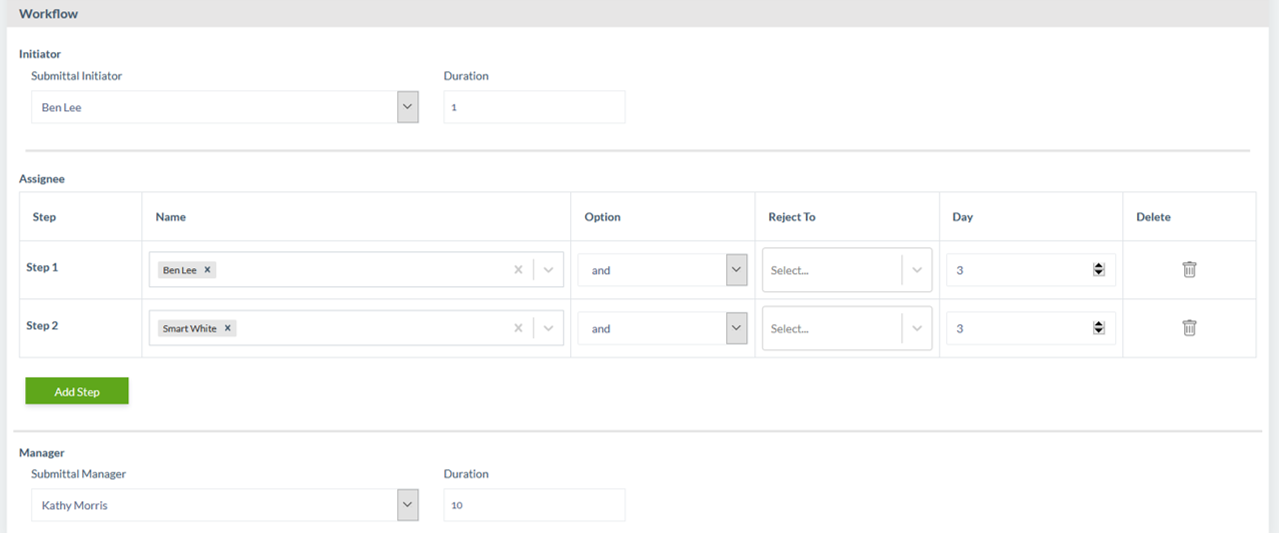Clear all names in Step 1 field
The height and width of the screenshot is (533, 1279).
518,270
